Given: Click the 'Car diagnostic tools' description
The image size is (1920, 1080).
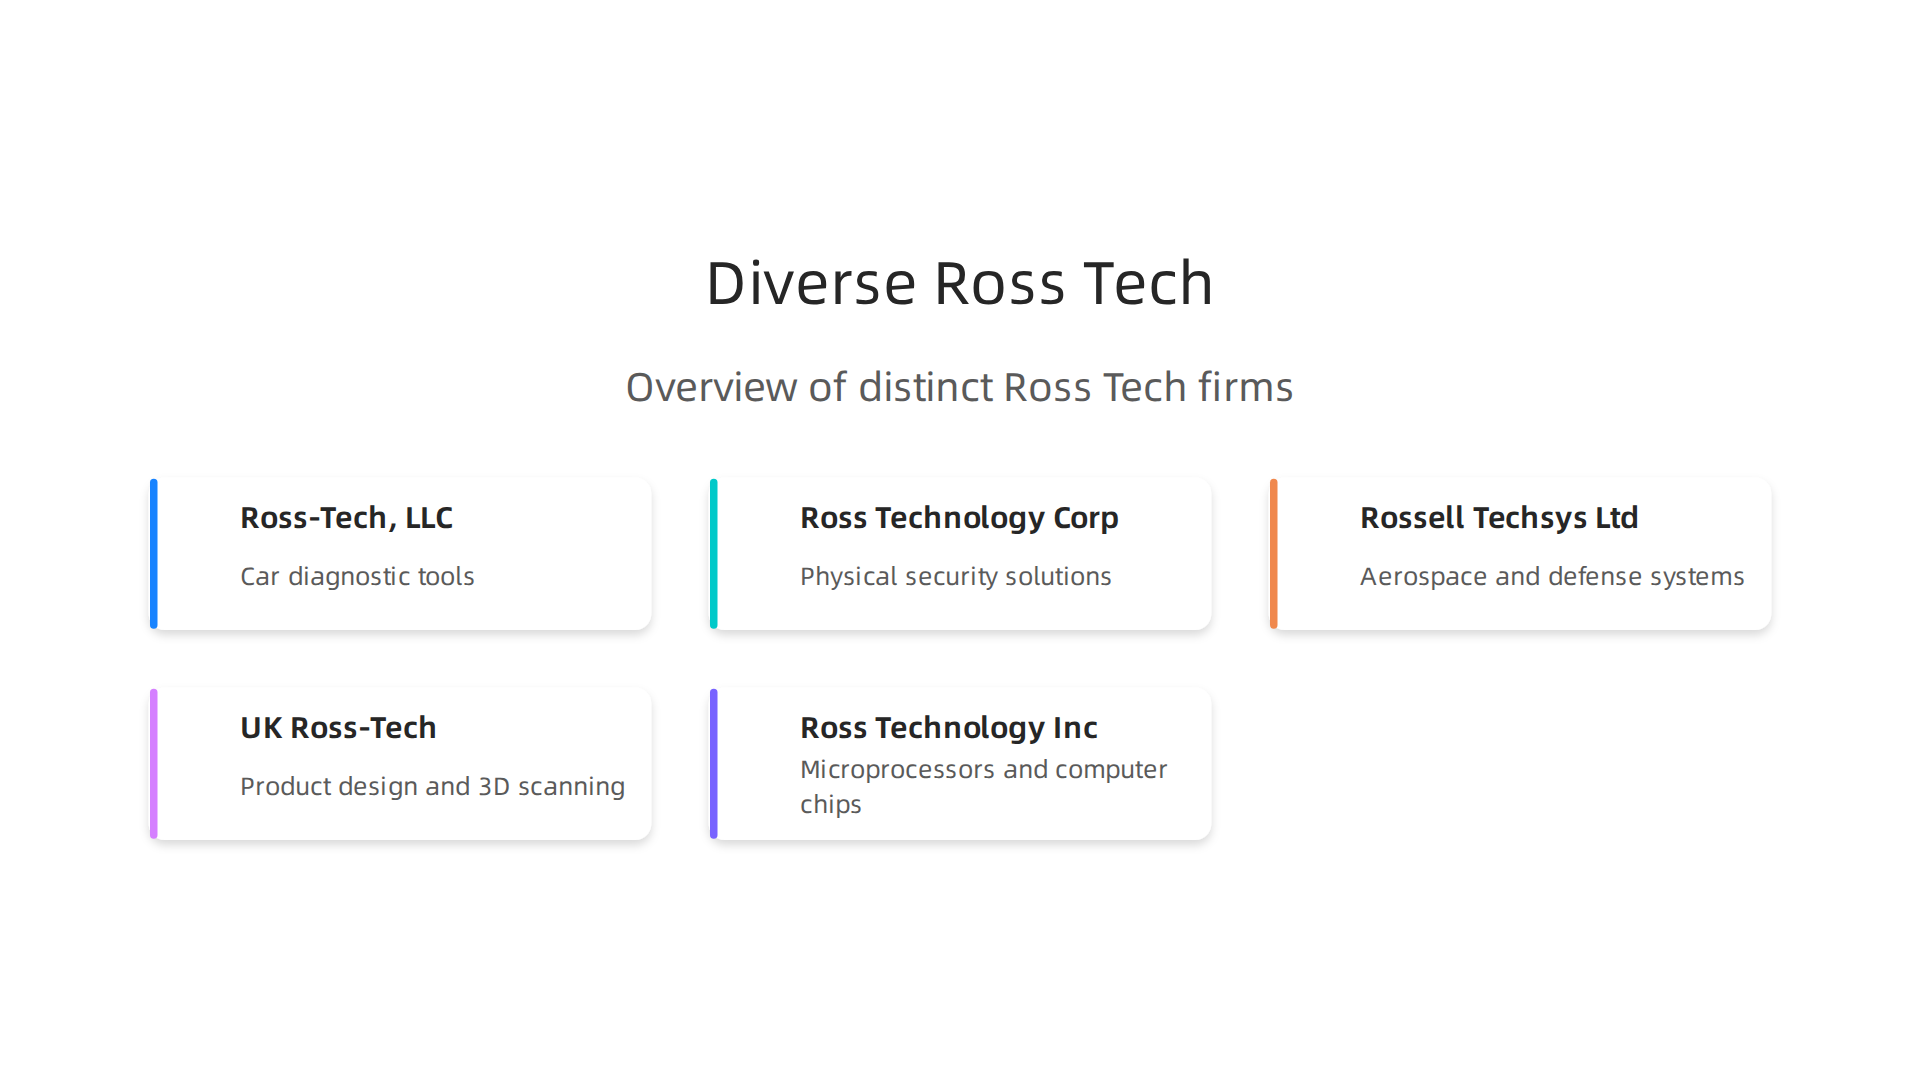Looking at the screenshot, I should pos(357,577).
